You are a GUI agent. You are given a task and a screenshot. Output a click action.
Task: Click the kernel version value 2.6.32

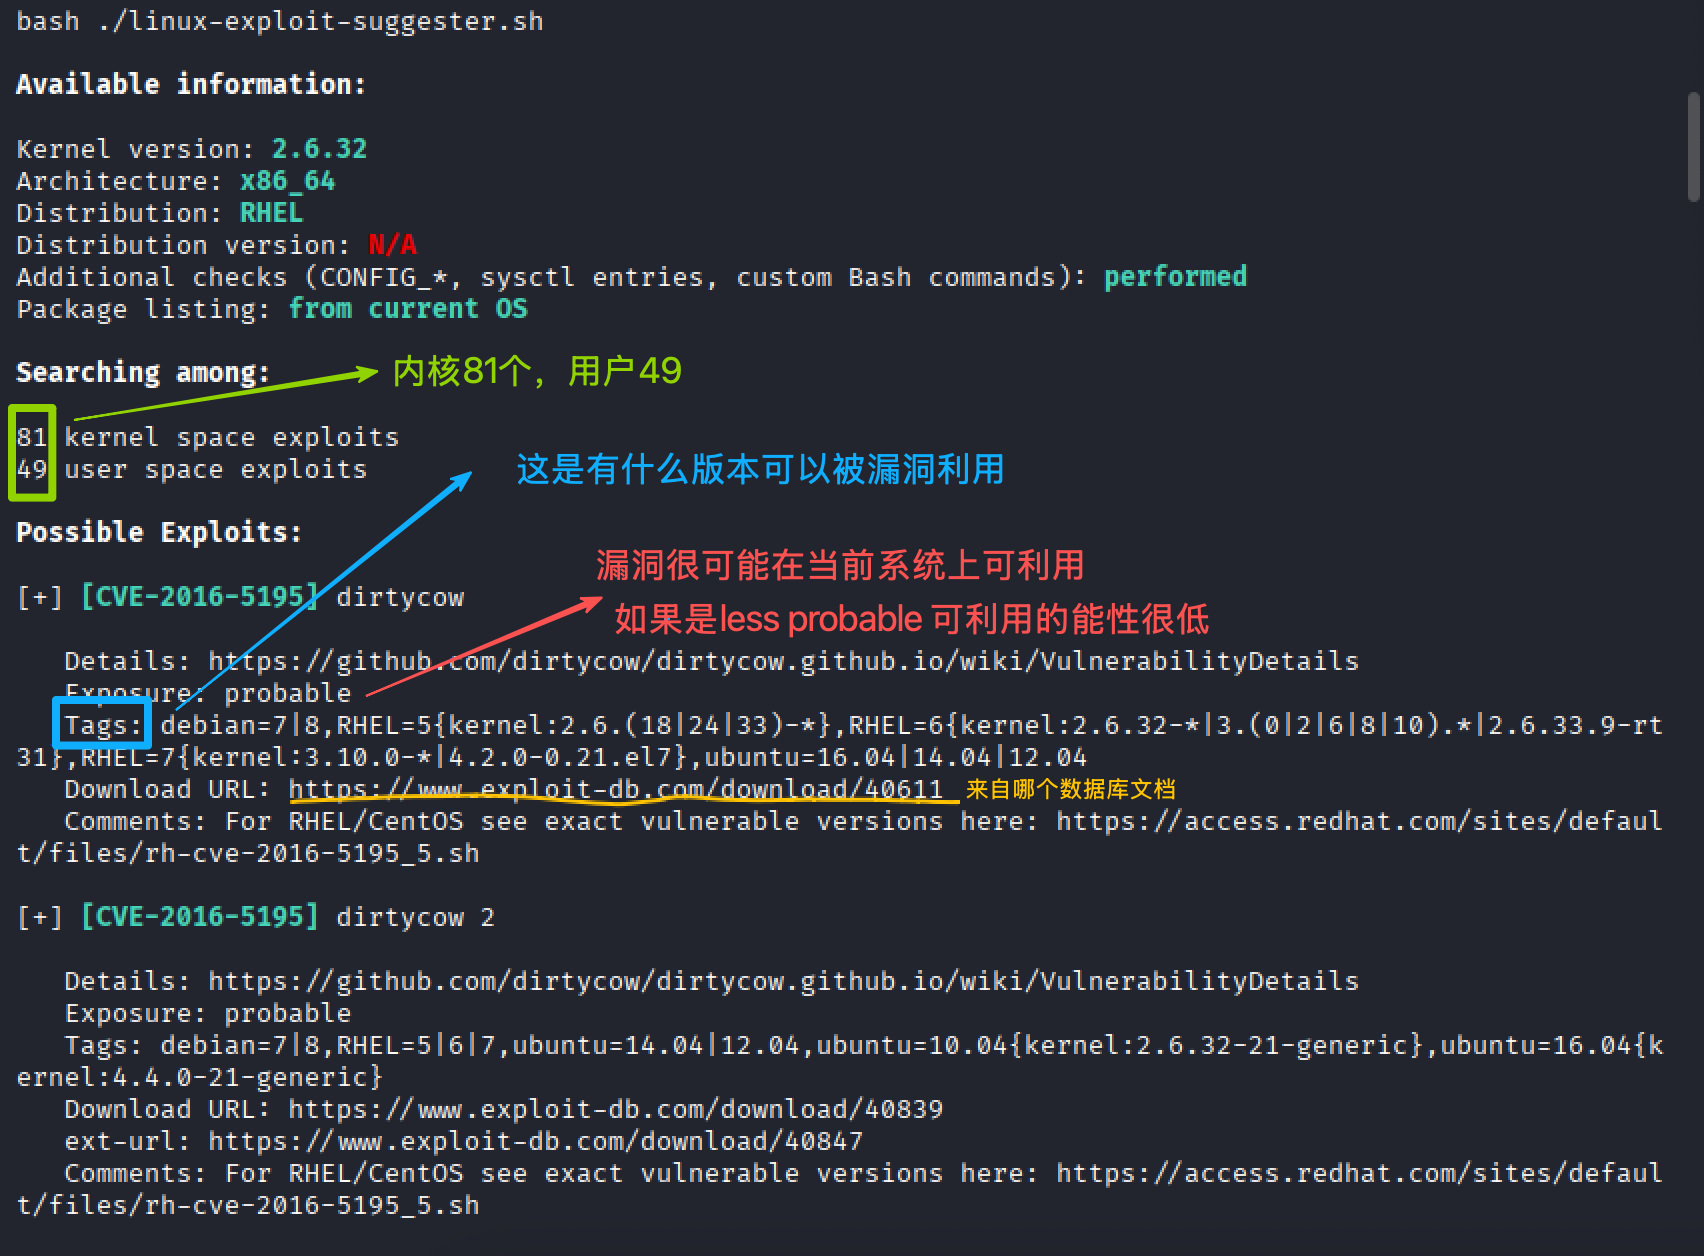(x=319, y=149)
